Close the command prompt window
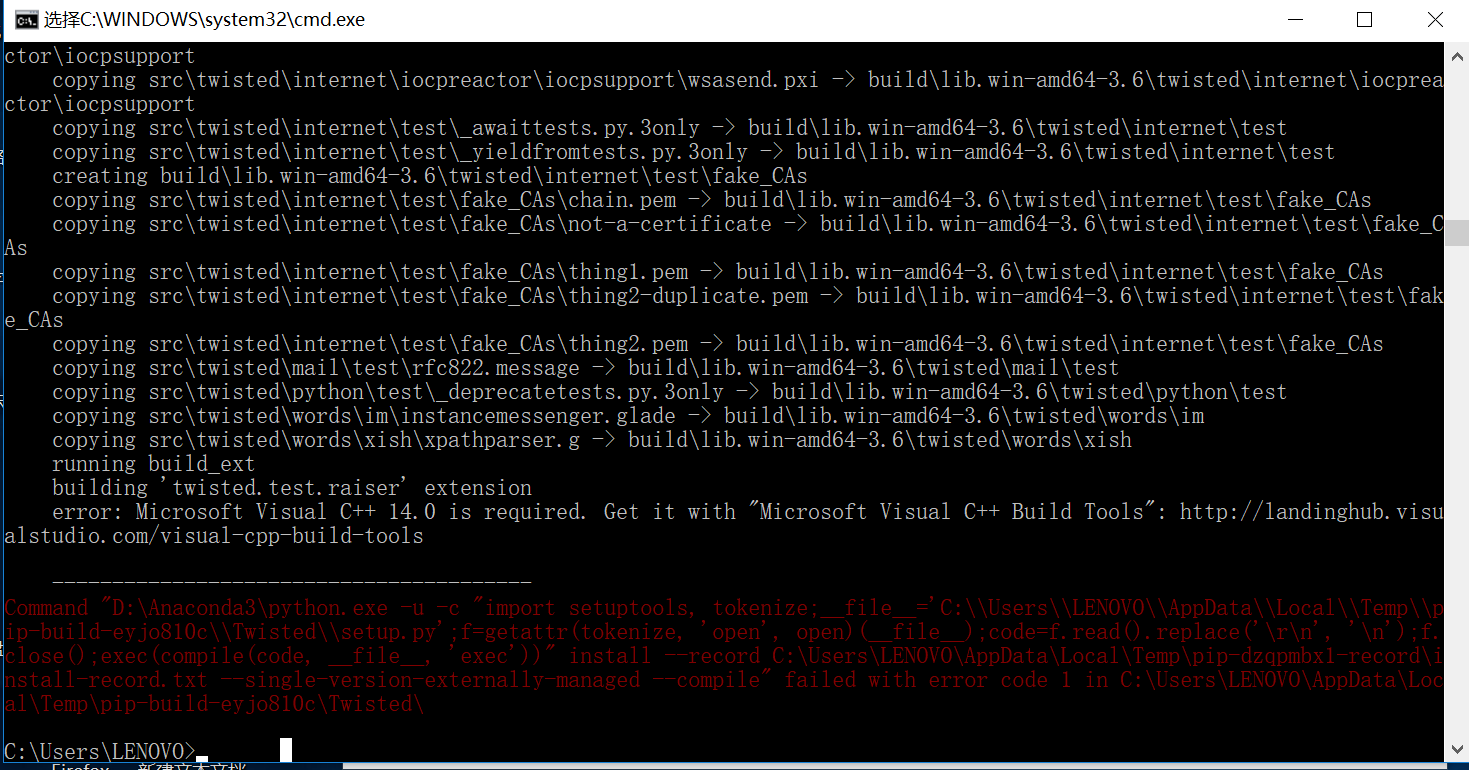 [1434, 20]
